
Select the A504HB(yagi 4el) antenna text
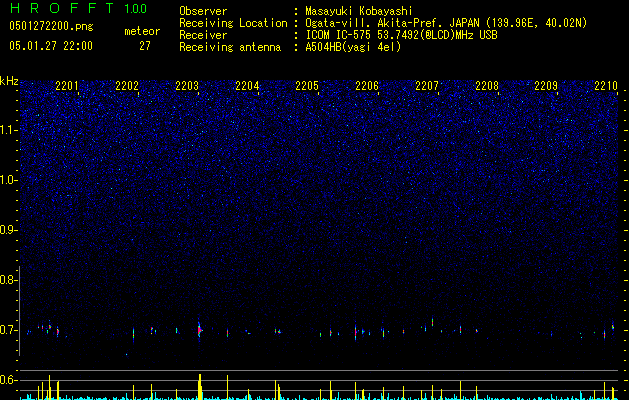tap(353, 47)
